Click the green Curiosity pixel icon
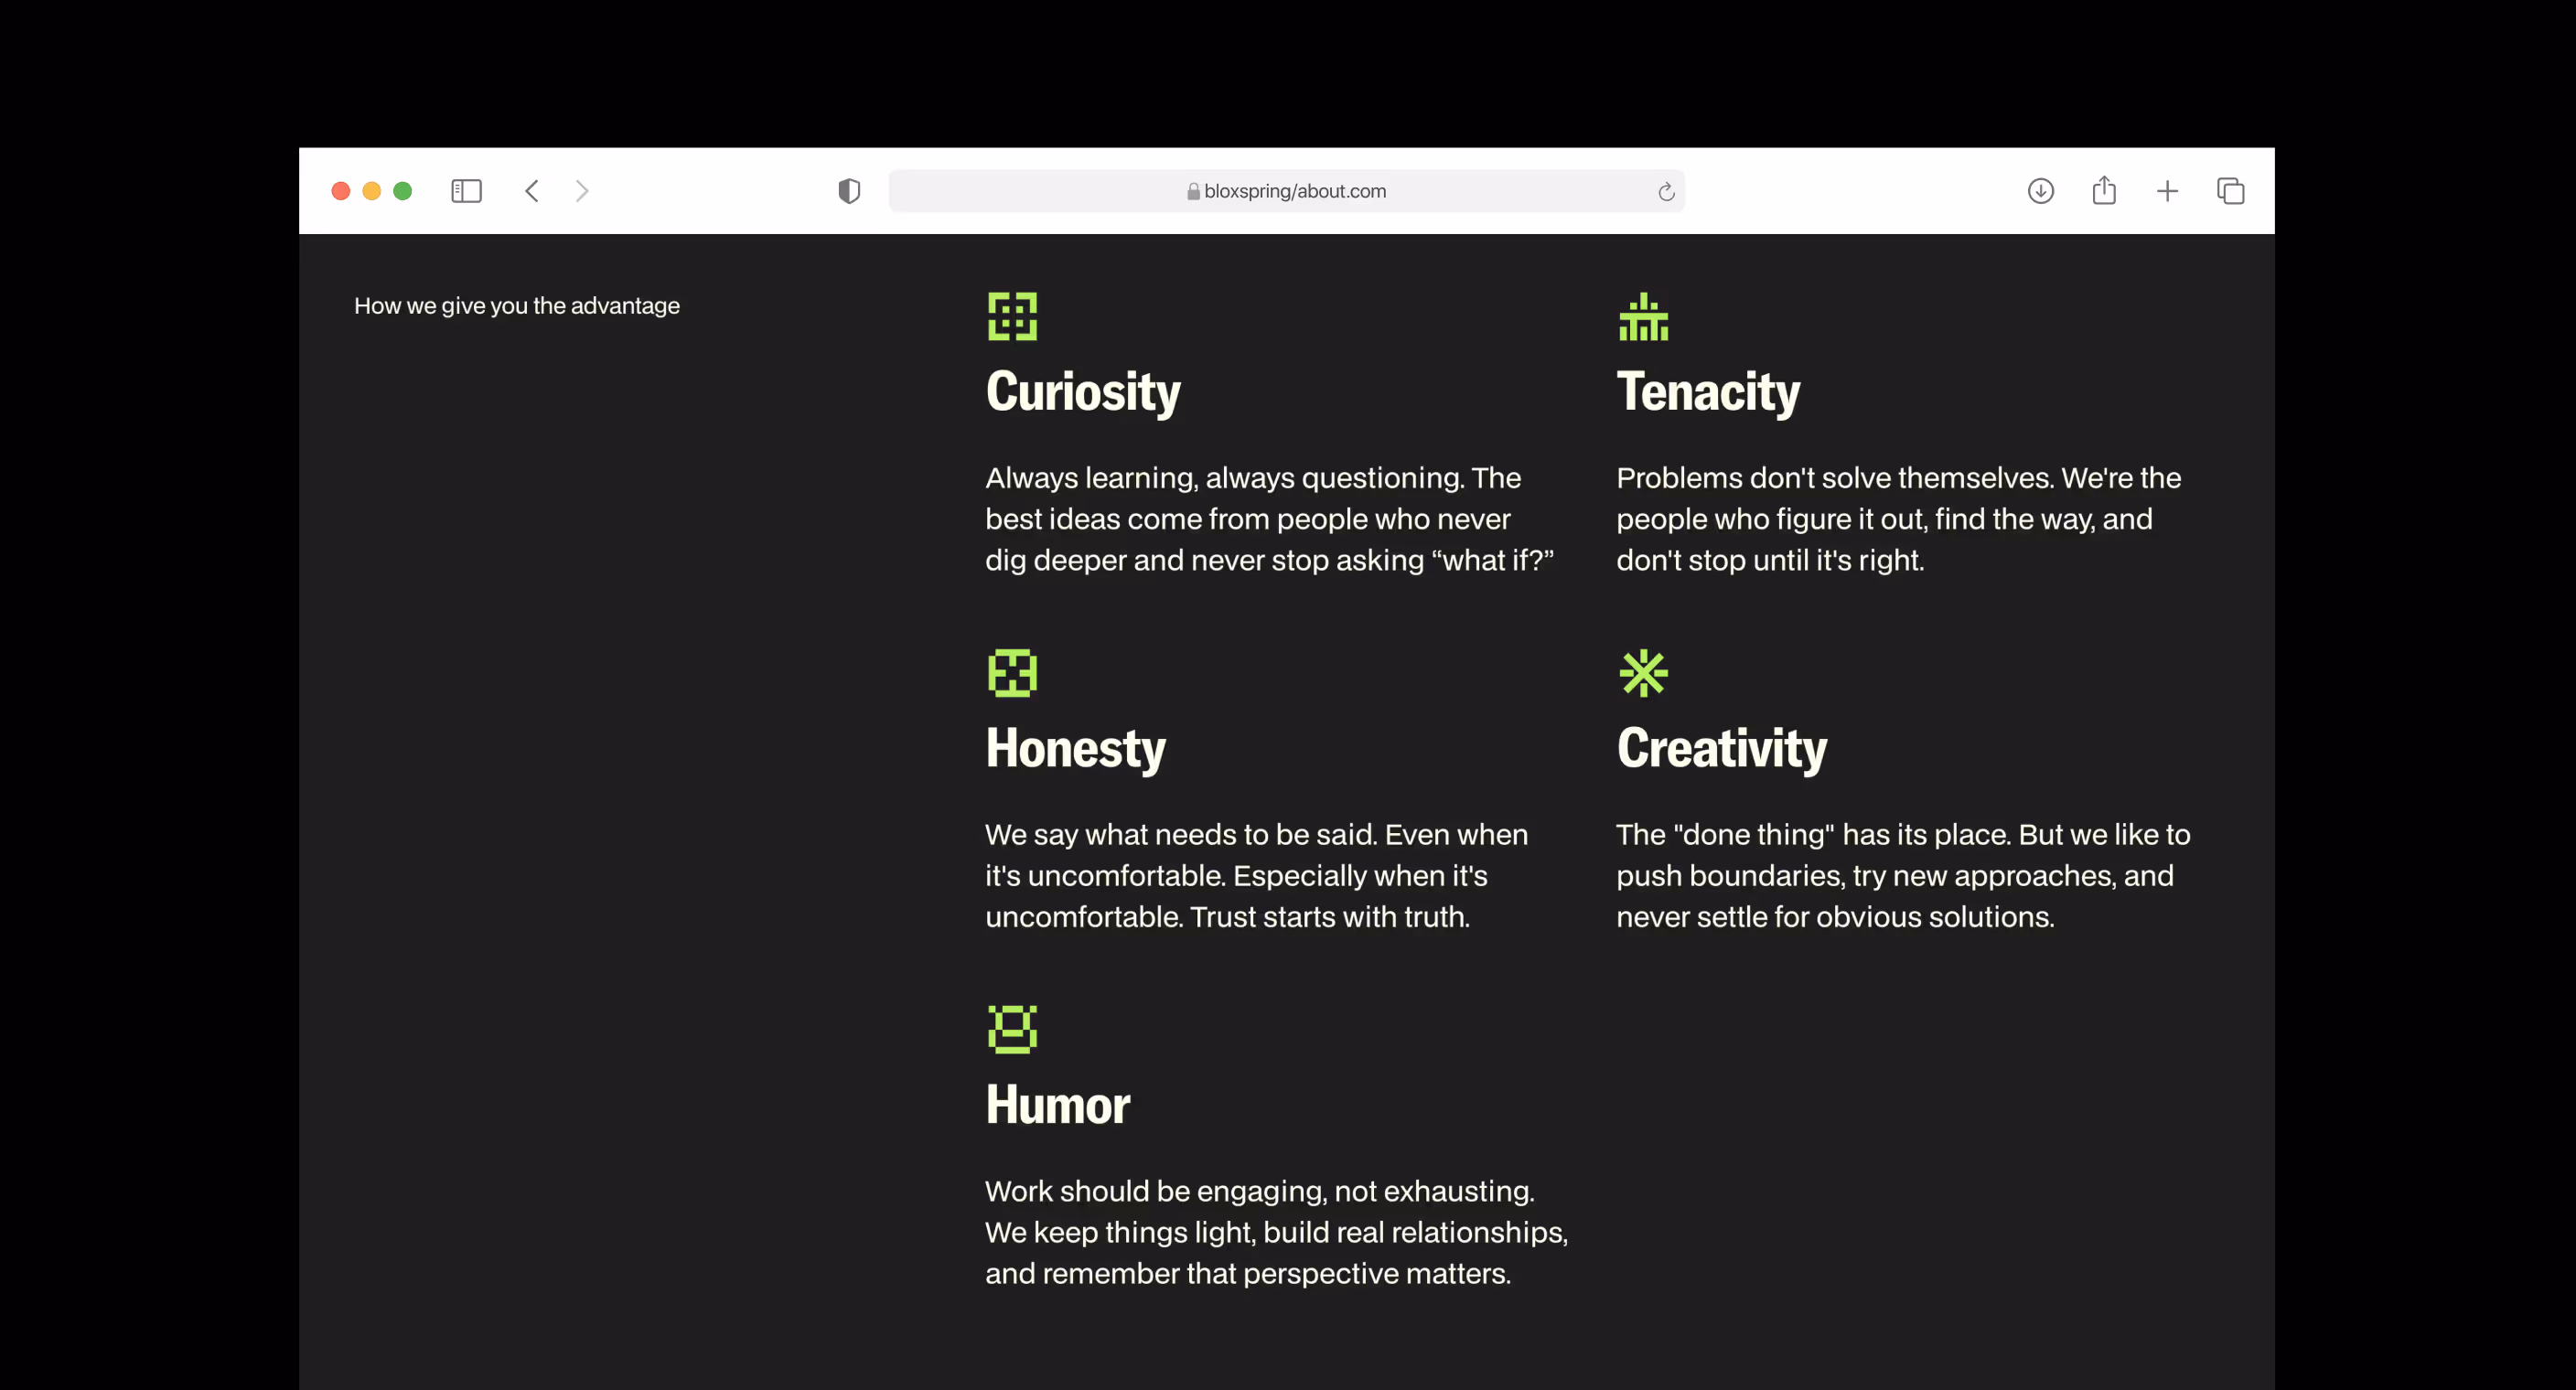 (1012, 317)
